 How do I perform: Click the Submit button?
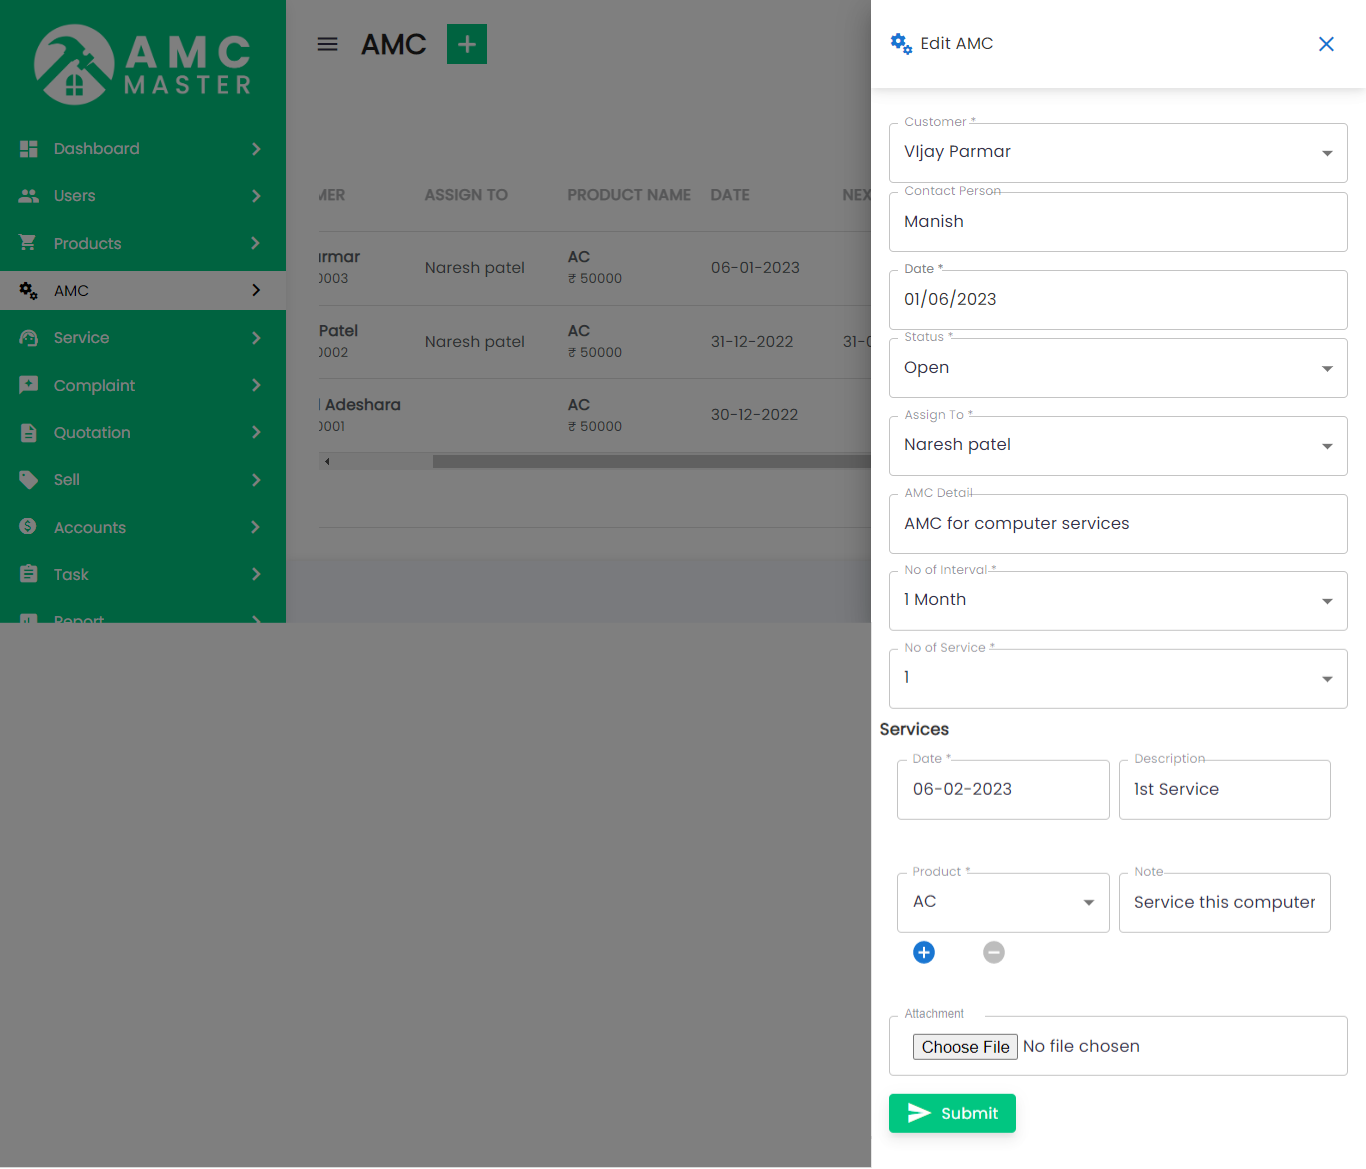pos(952,1113)
